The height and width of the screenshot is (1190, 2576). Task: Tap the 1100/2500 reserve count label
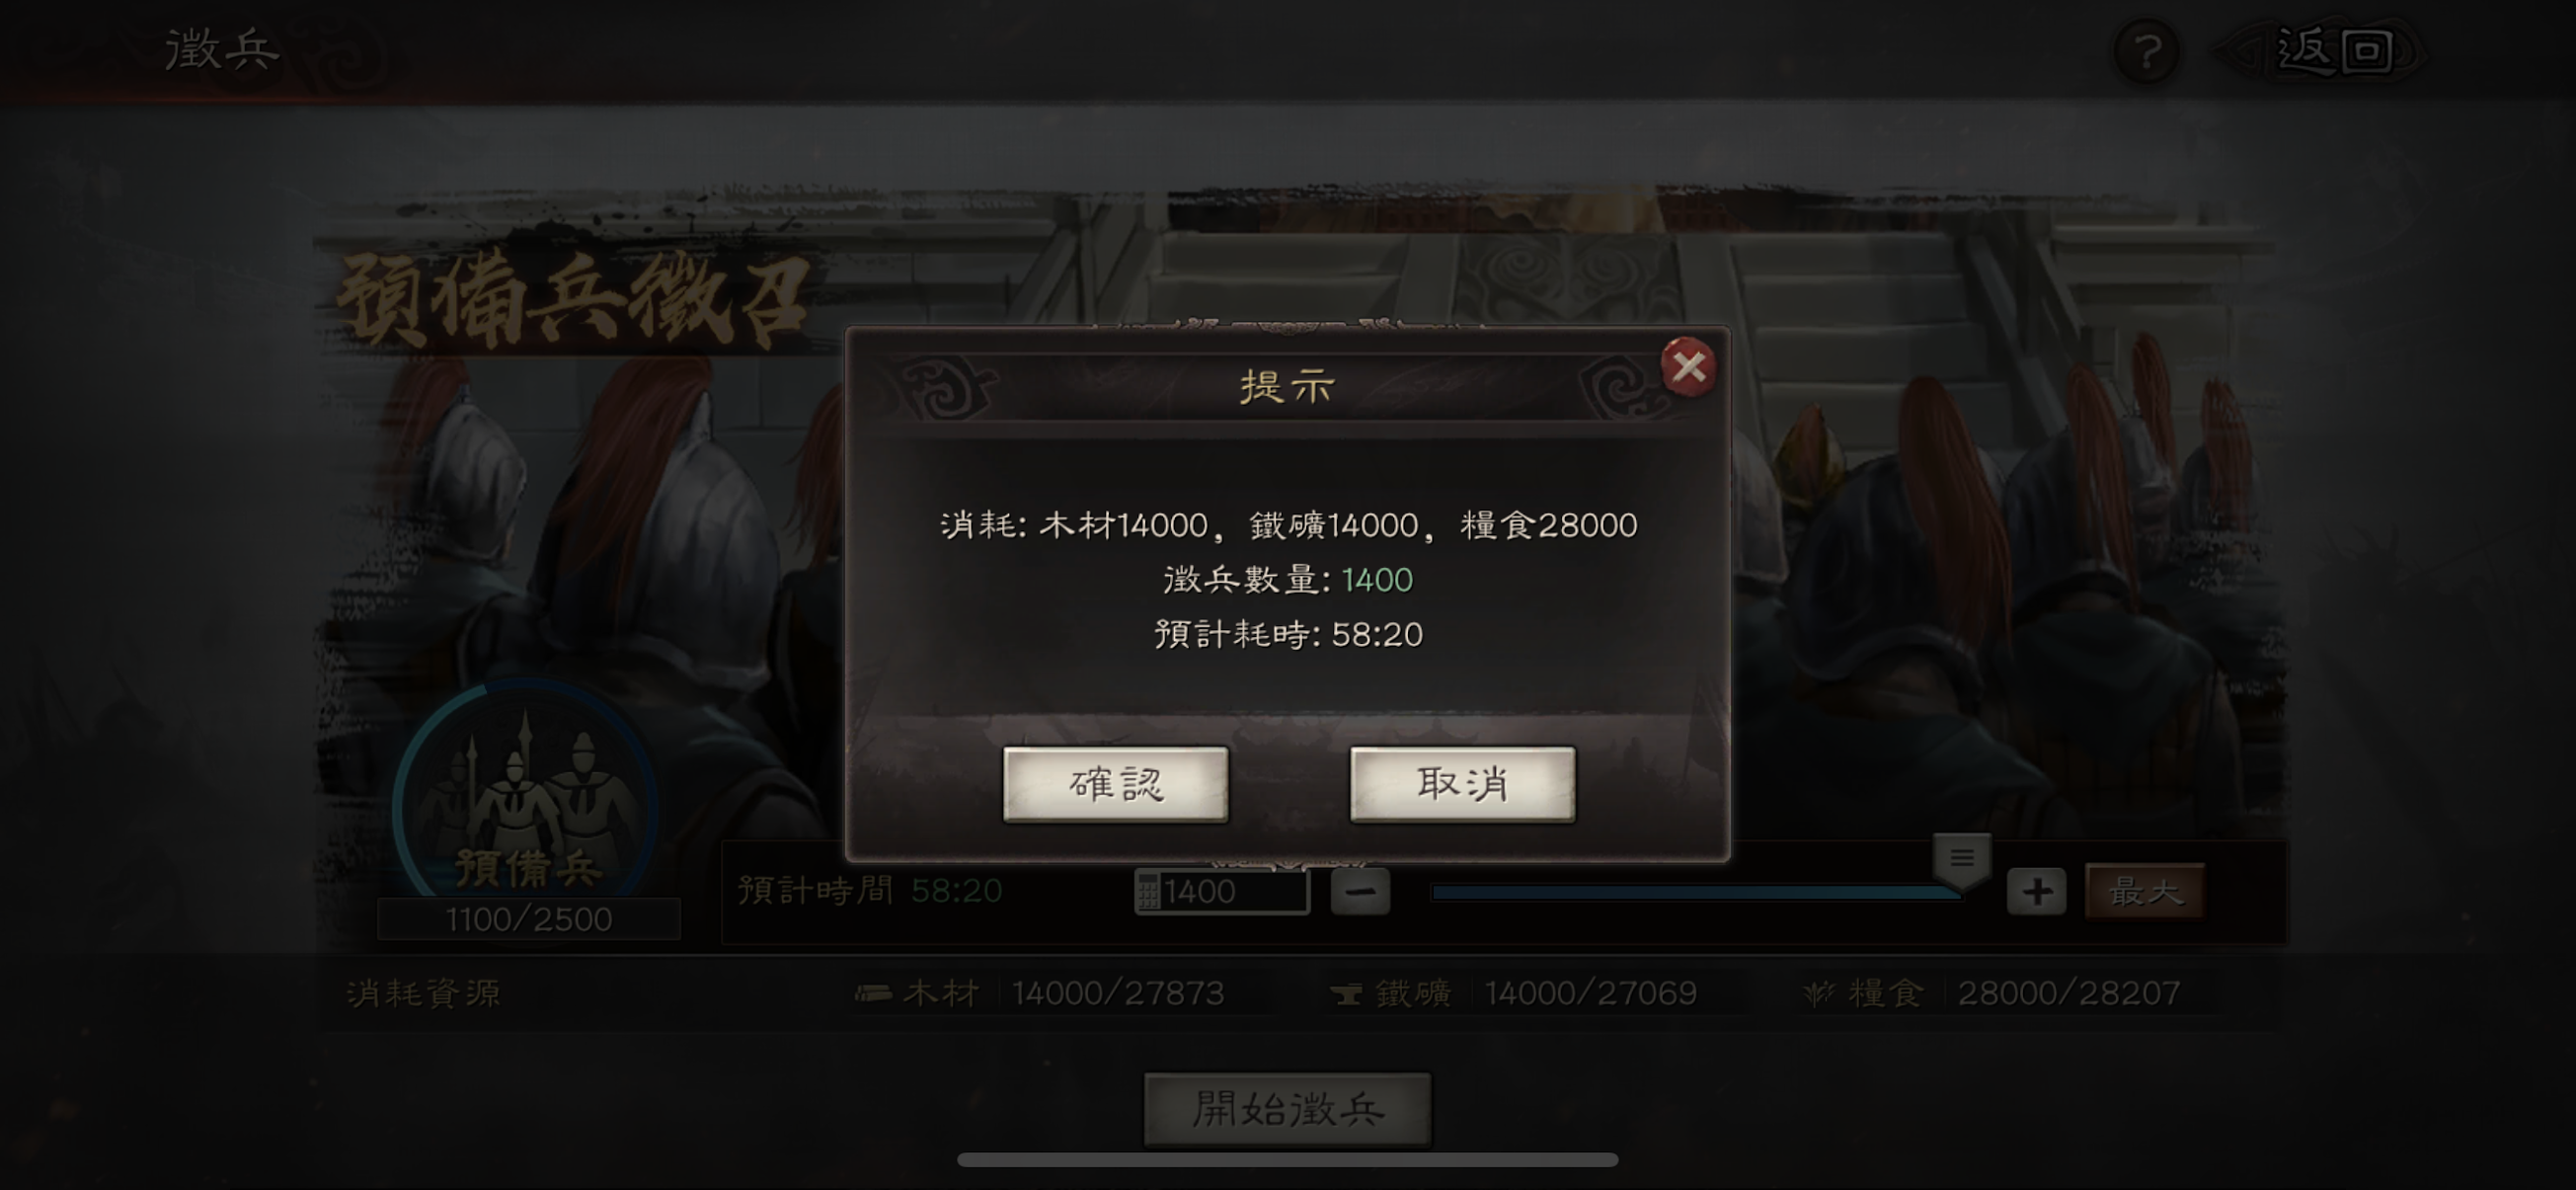point(529,919)
